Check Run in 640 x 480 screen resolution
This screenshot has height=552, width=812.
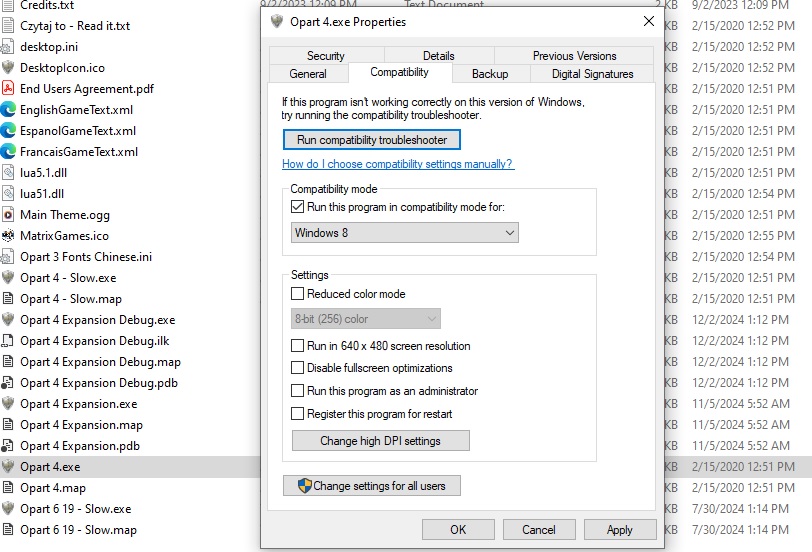tap(297, 345)
